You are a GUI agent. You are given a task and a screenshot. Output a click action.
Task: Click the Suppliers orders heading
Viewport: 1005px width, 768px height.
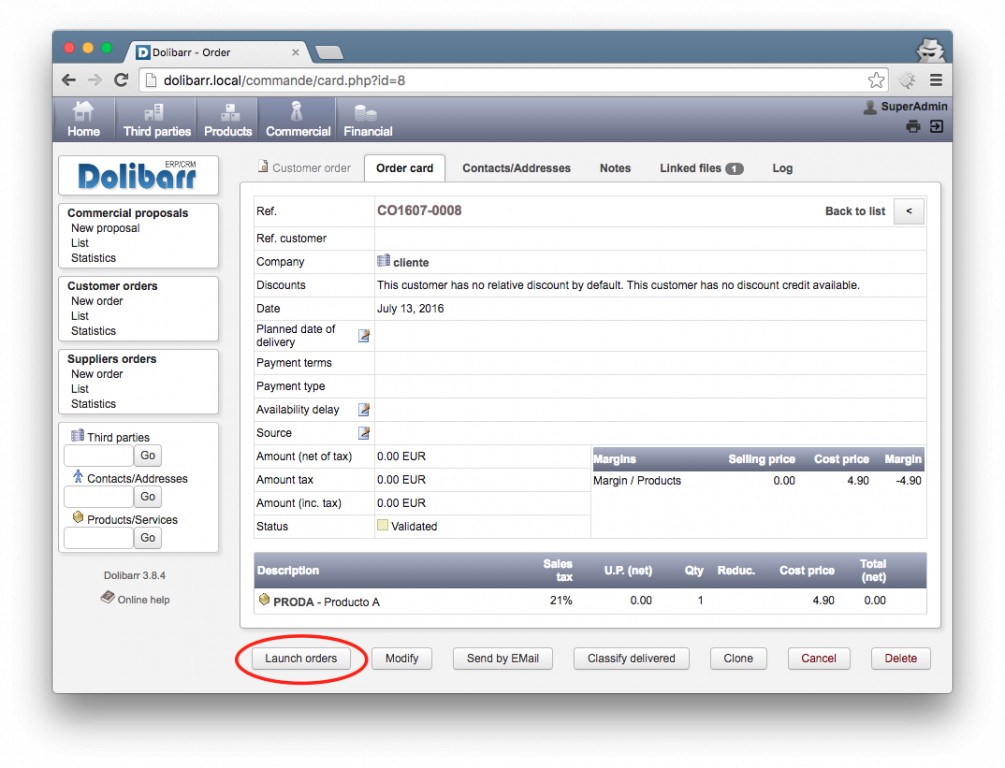coord(112,359)
